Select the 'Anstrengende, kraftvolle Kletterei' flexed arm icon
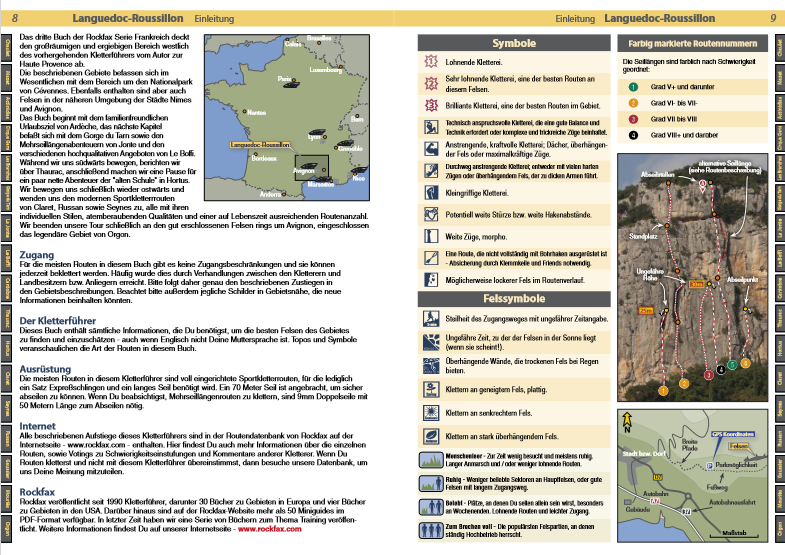Viewport: 785px width, 555px height. pos(431,149)
